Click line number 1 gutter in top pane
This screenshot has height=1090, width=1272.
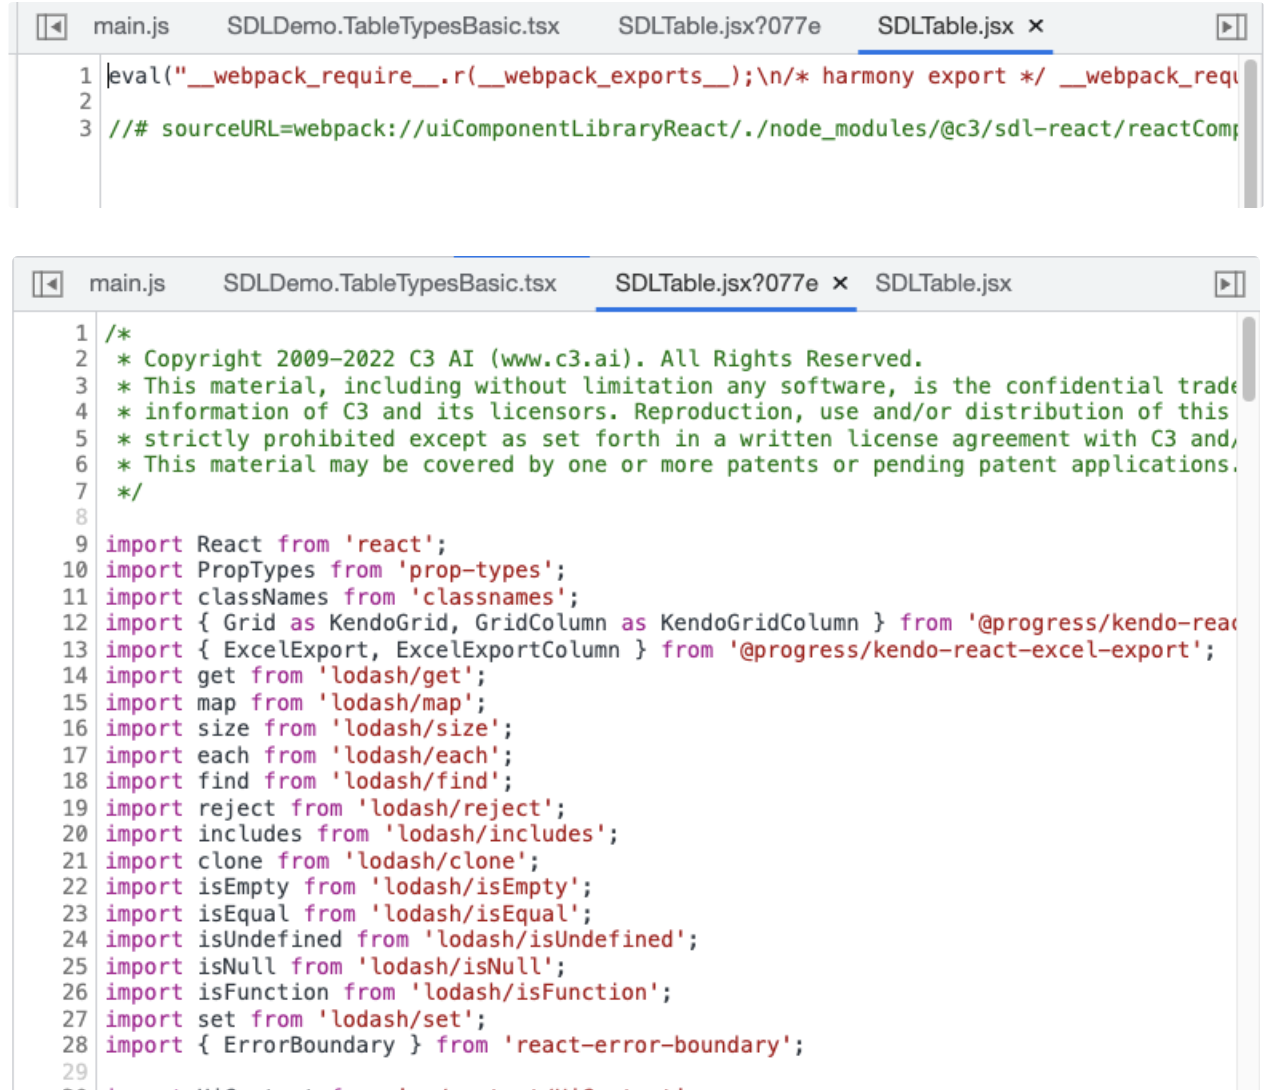[x=84, y=76]
